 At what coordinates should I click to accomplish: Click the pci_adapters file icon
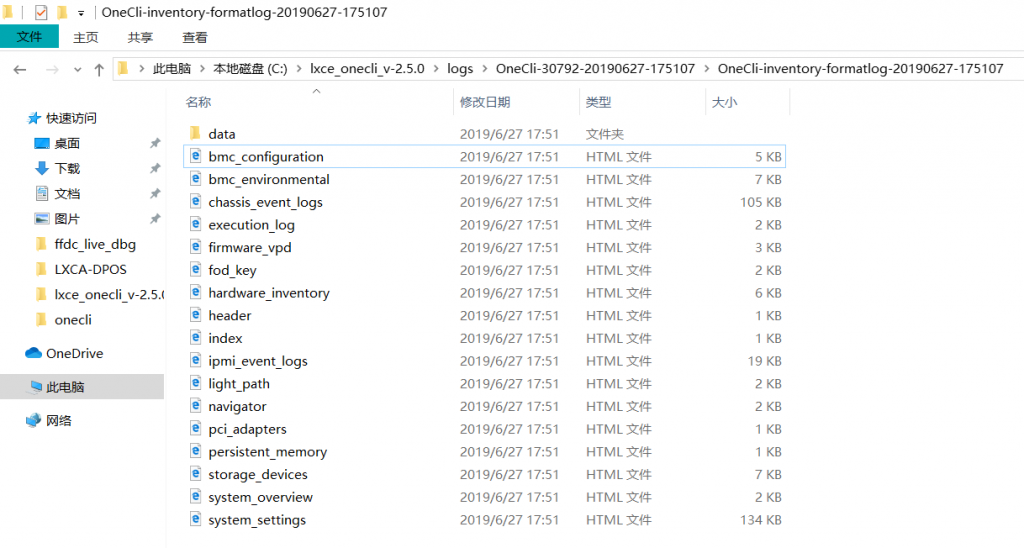(195, 428)
